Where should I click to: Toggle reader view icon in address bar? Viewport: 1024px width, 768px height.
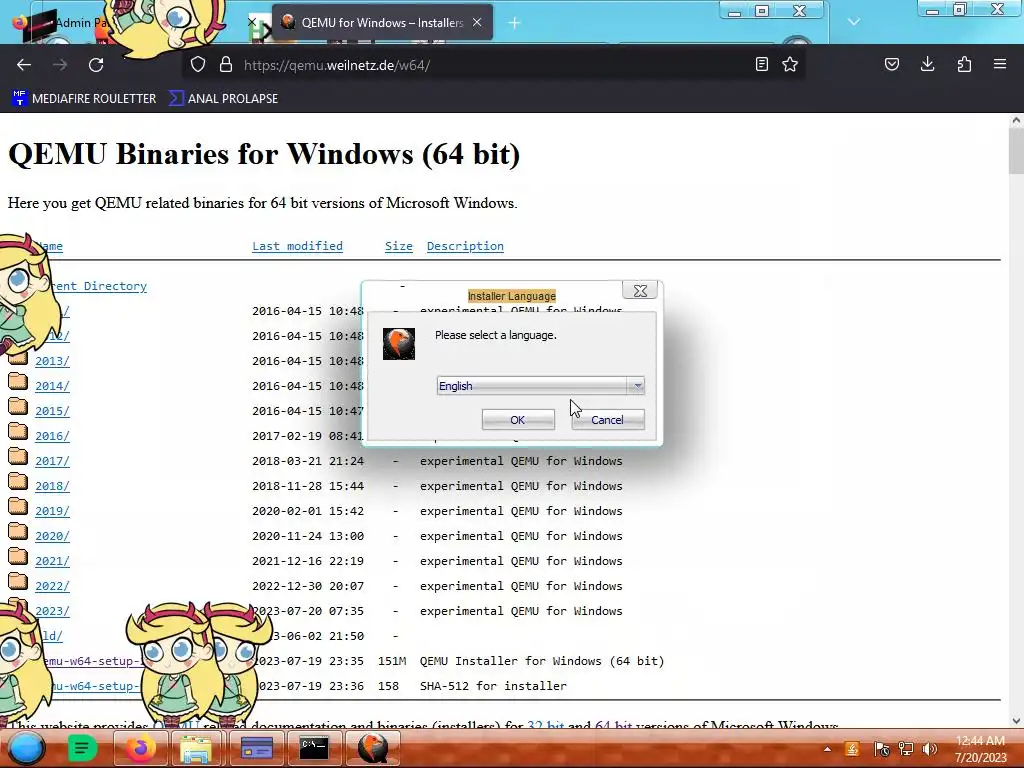click(761, 64)
